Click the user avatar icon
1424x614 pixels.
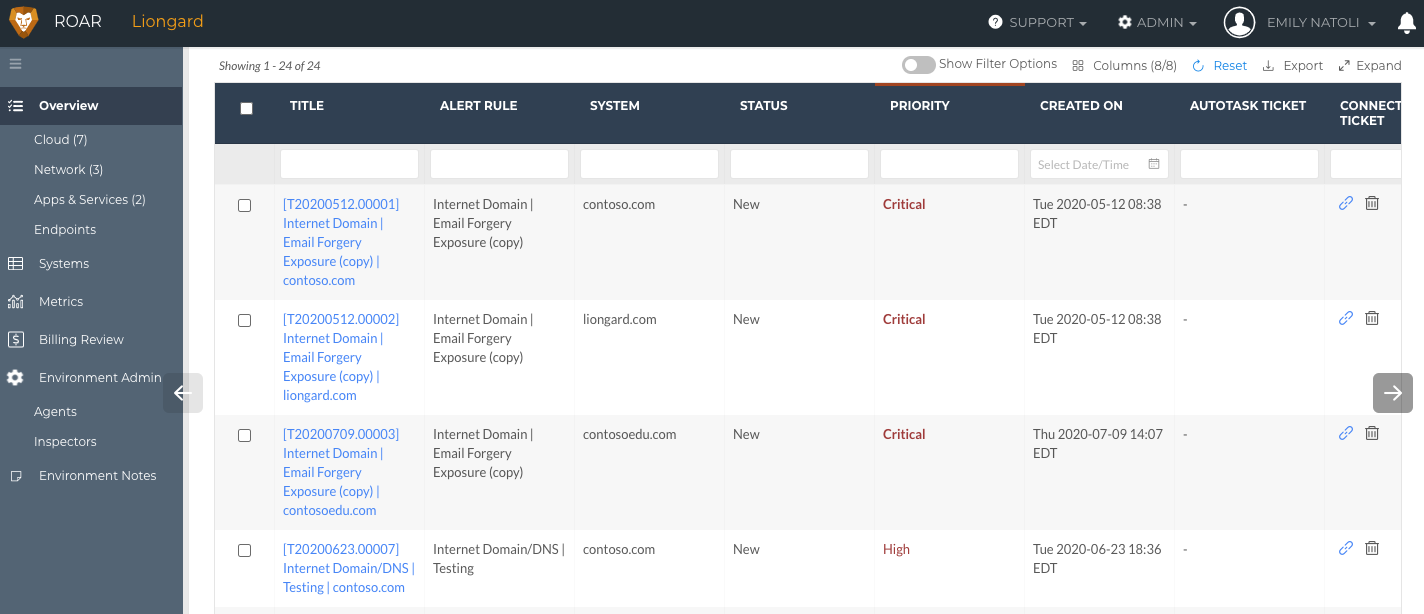point(1239,22)
